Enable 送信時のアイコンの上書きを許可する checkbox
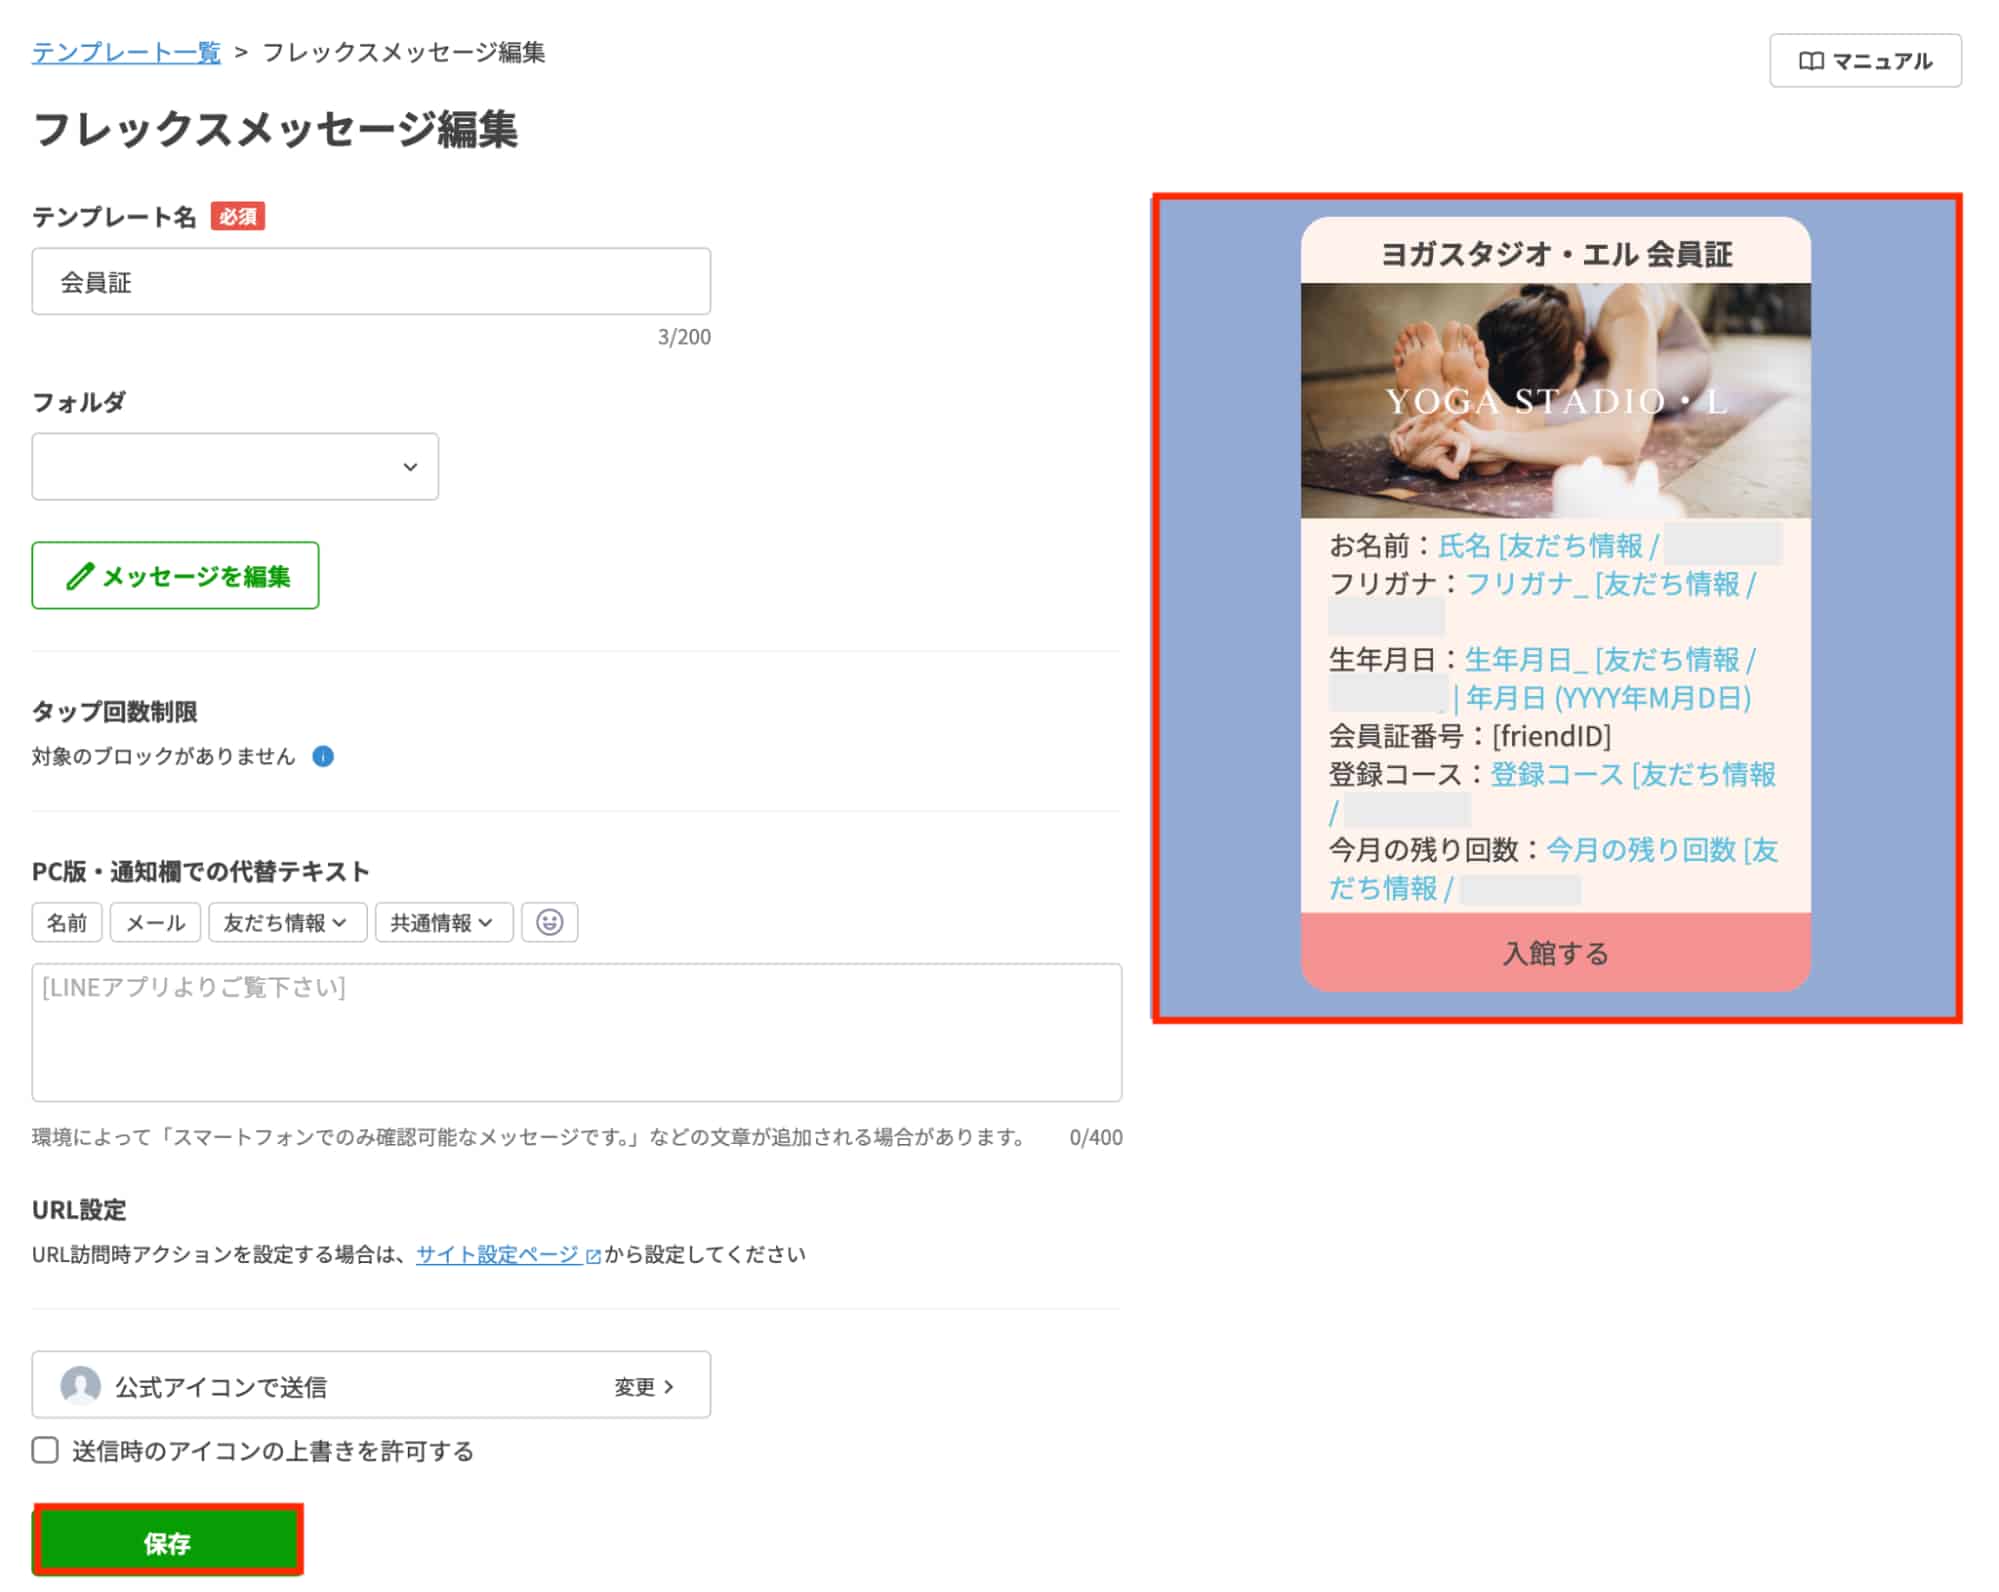The width and height of the screenshot is (1999, 1592). pos(45,1450)
